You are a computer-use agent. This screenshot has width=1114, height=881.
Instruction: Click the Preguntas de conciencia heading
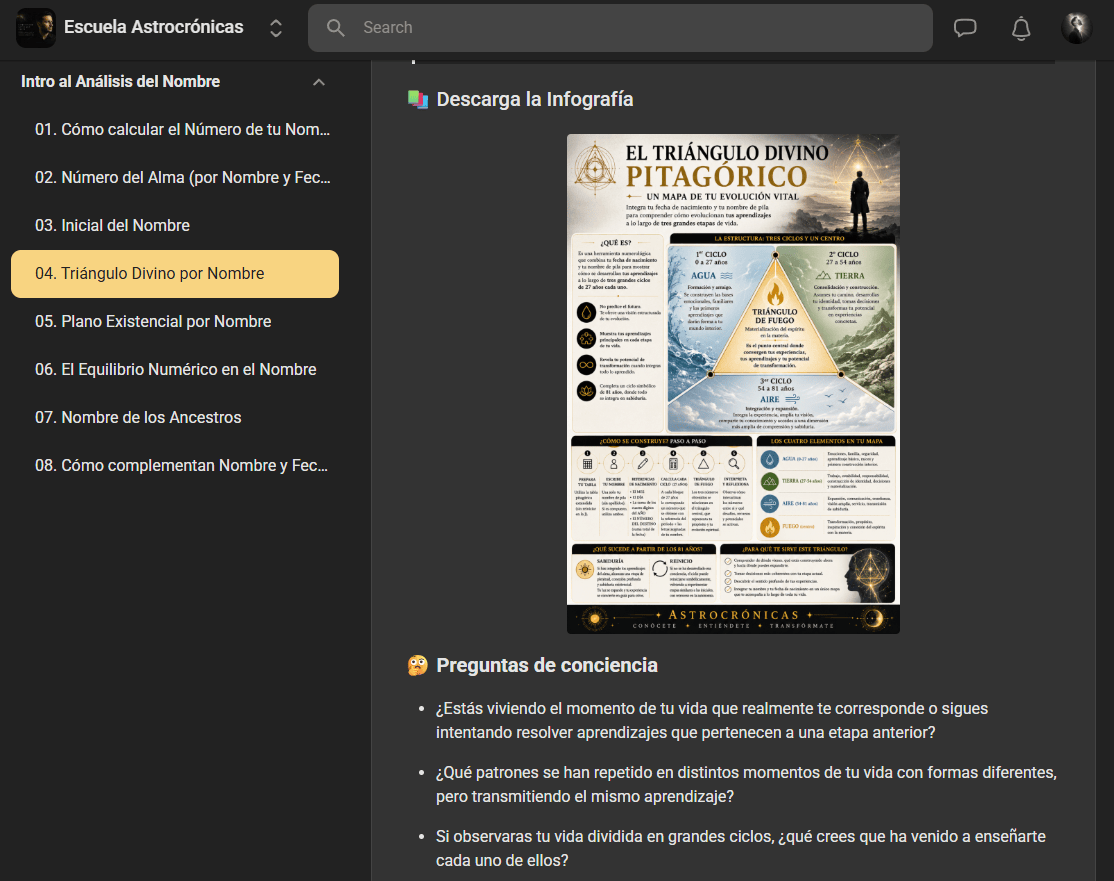coord(547,666)
